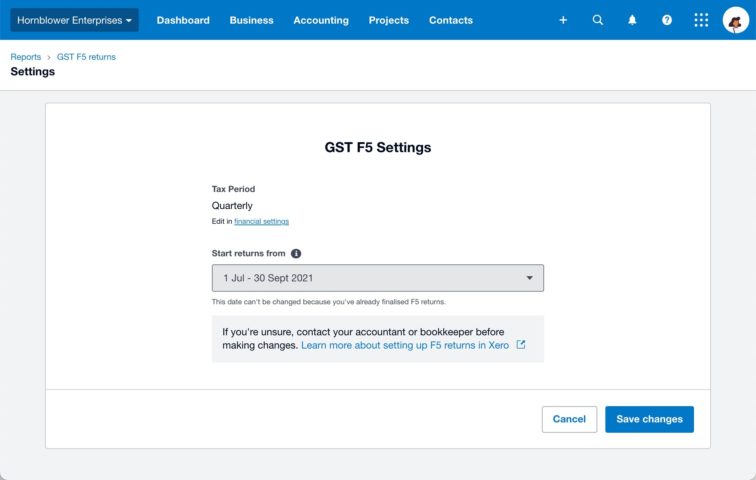
Task: Open the apps grid menu icon
Action: tap(701, 20)
